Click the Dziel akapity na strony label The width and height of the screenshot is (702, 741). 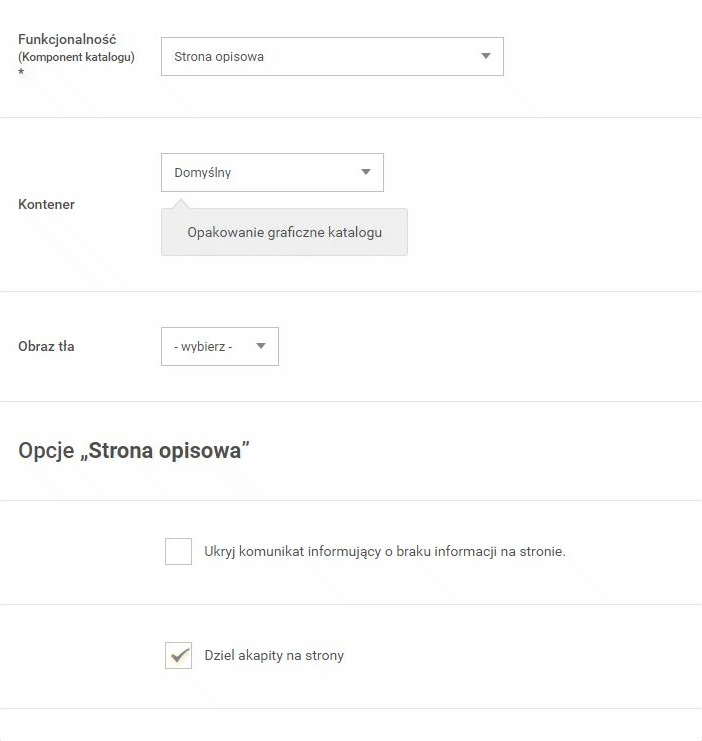pos(274,655)
